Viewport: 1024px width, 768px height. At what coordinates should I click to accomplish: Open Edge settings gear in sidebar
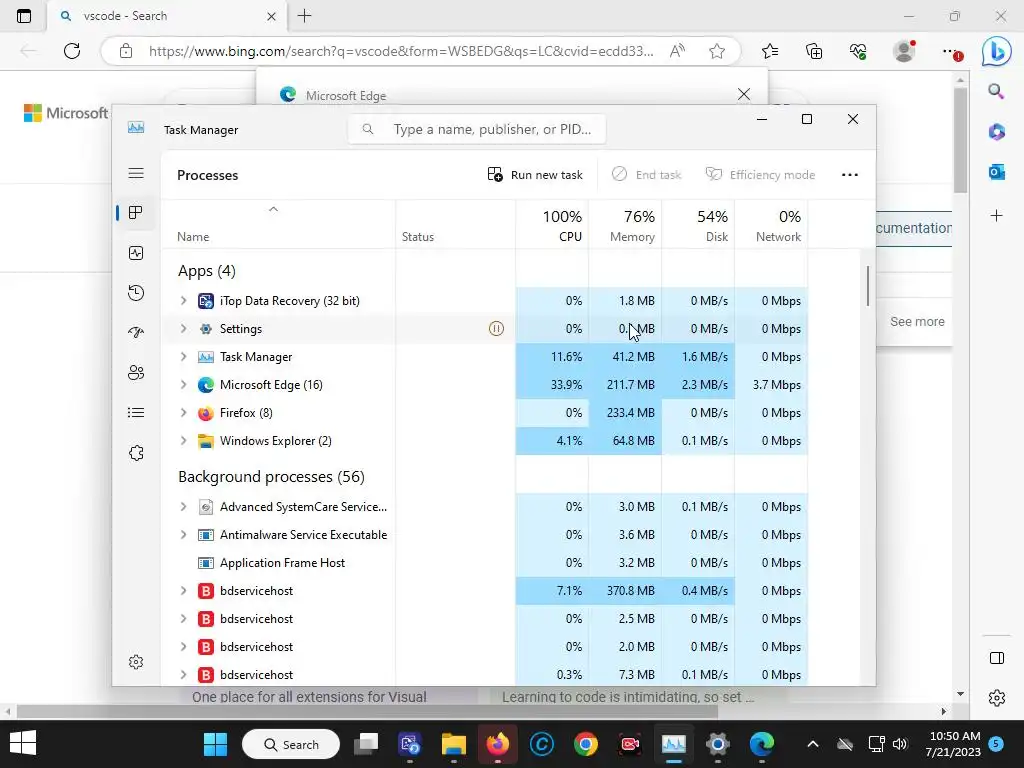pos(997,697)
